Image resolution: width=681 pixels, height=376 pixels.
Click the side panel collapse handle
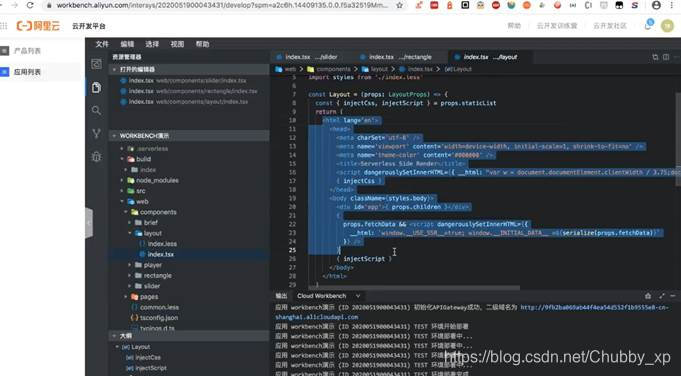[x=89, y=223]
